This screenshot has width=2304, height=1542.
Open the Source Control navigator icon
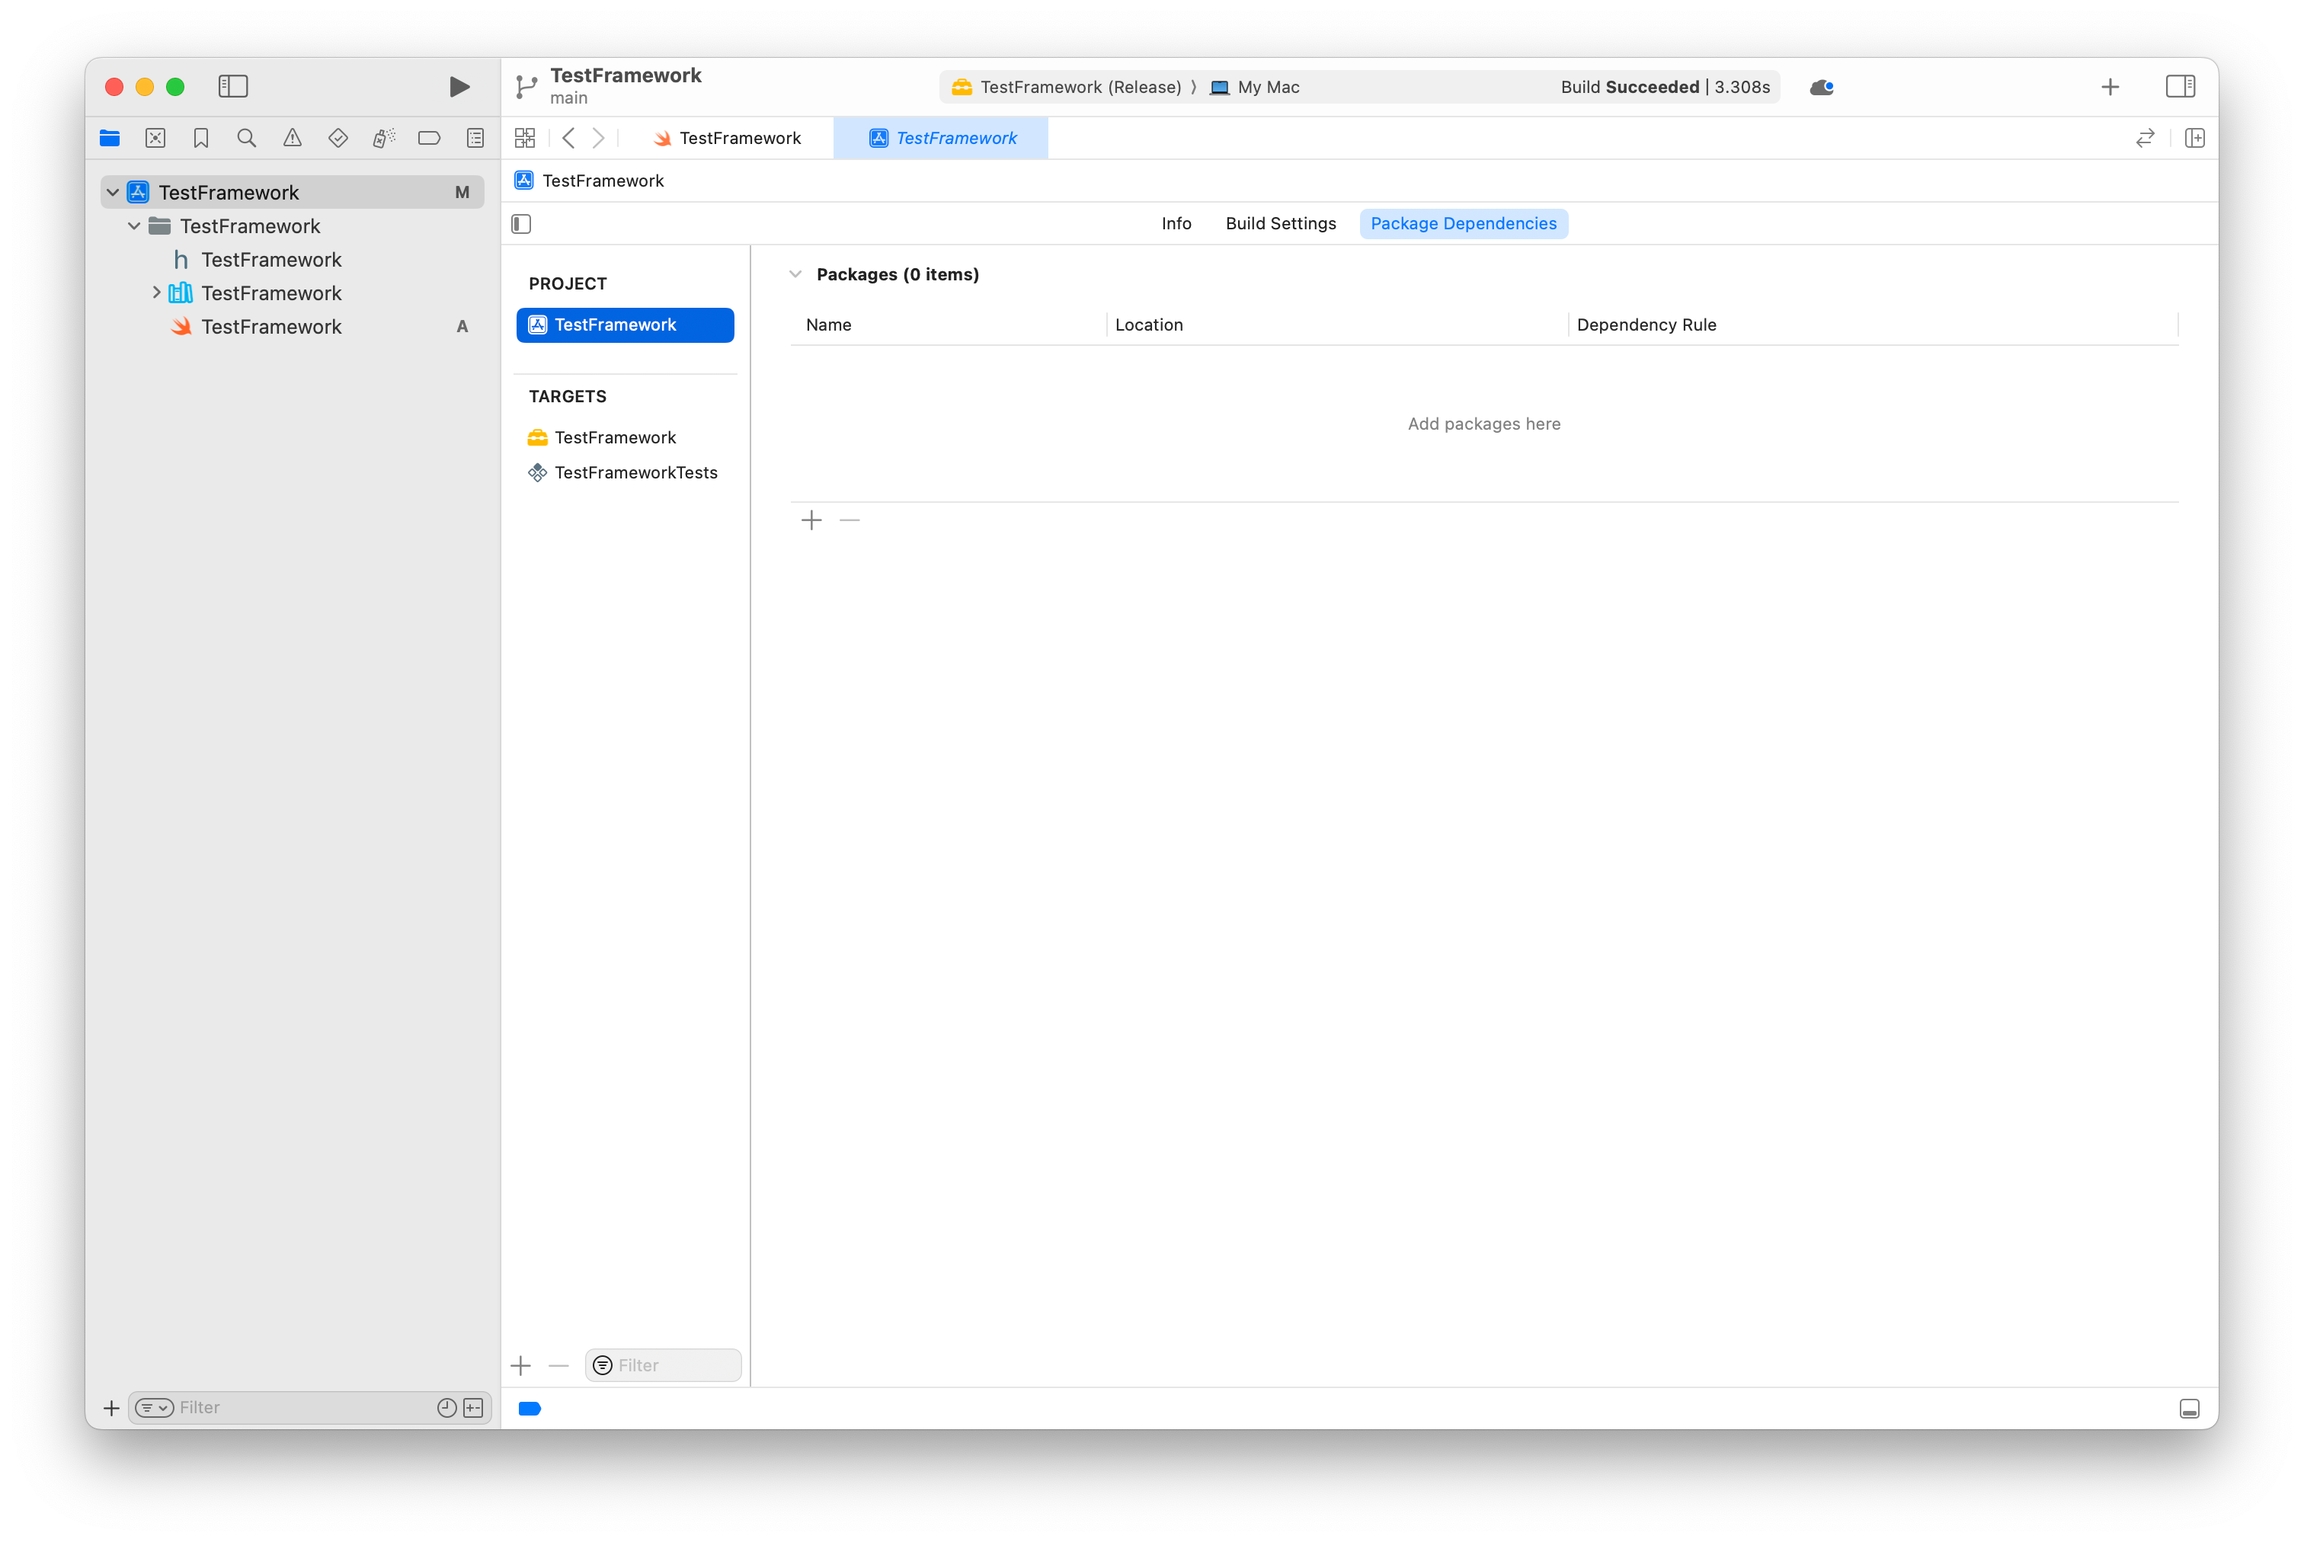click(155, 138)
